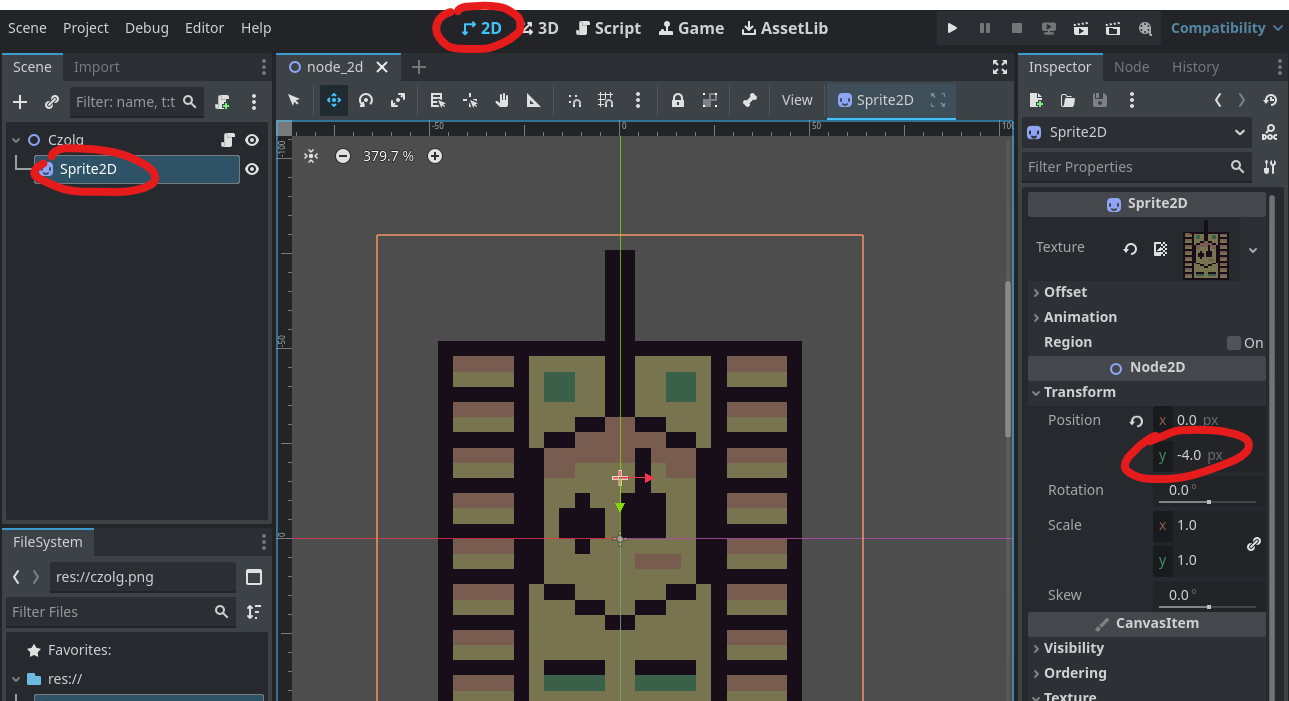
Task: Click the add new node plus icon
Action: (x=20, y=102)
